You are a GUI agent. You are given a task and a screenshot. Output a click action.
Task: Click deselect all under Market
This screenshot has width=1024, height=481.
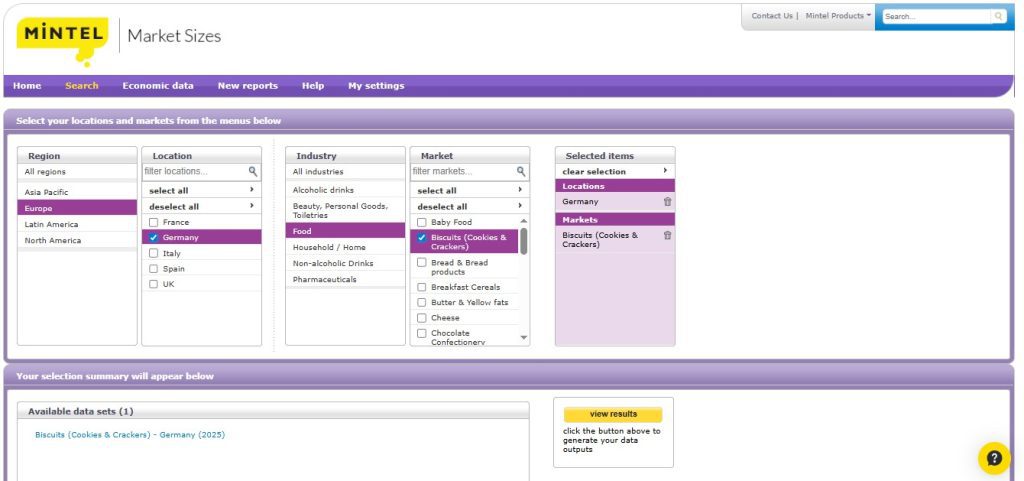[442, 206]
